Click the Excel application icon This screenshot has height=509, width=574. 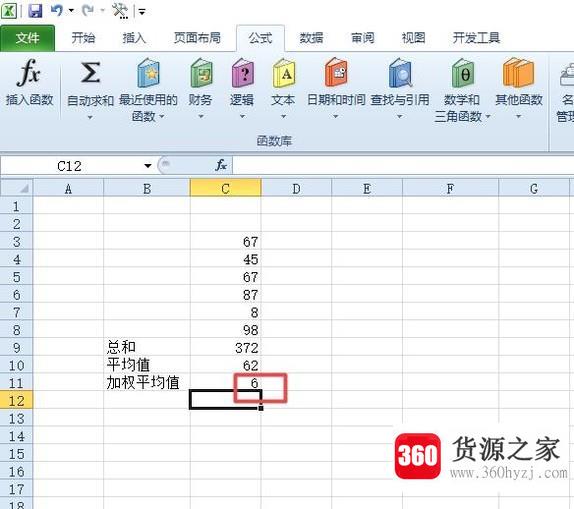tap(9, 11)
